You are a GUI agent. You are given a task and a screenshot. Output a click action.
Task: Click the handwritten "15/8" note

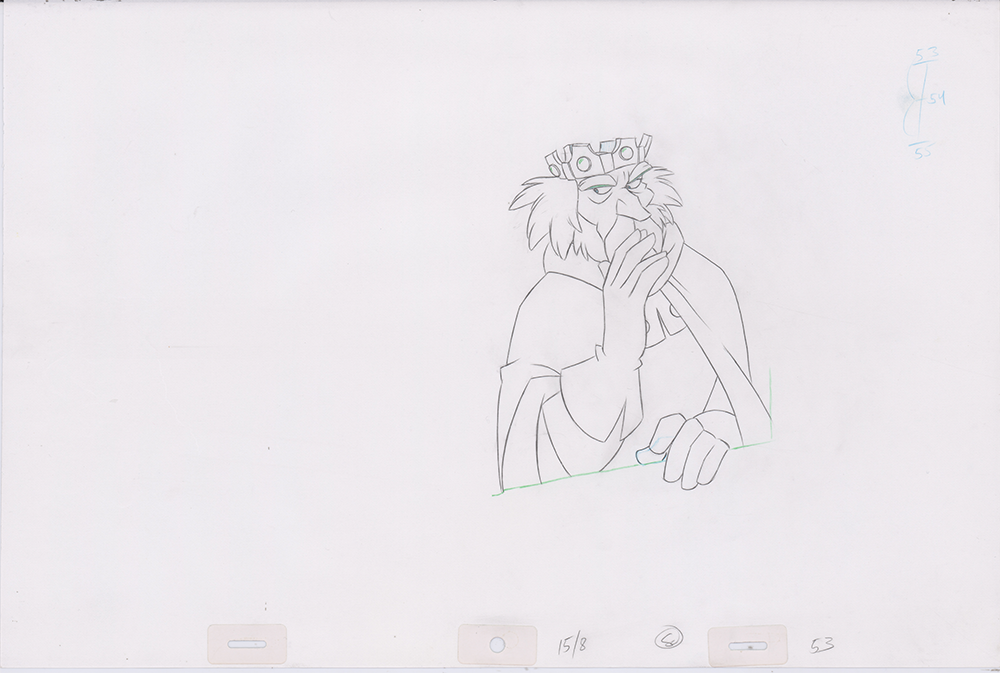573,643
